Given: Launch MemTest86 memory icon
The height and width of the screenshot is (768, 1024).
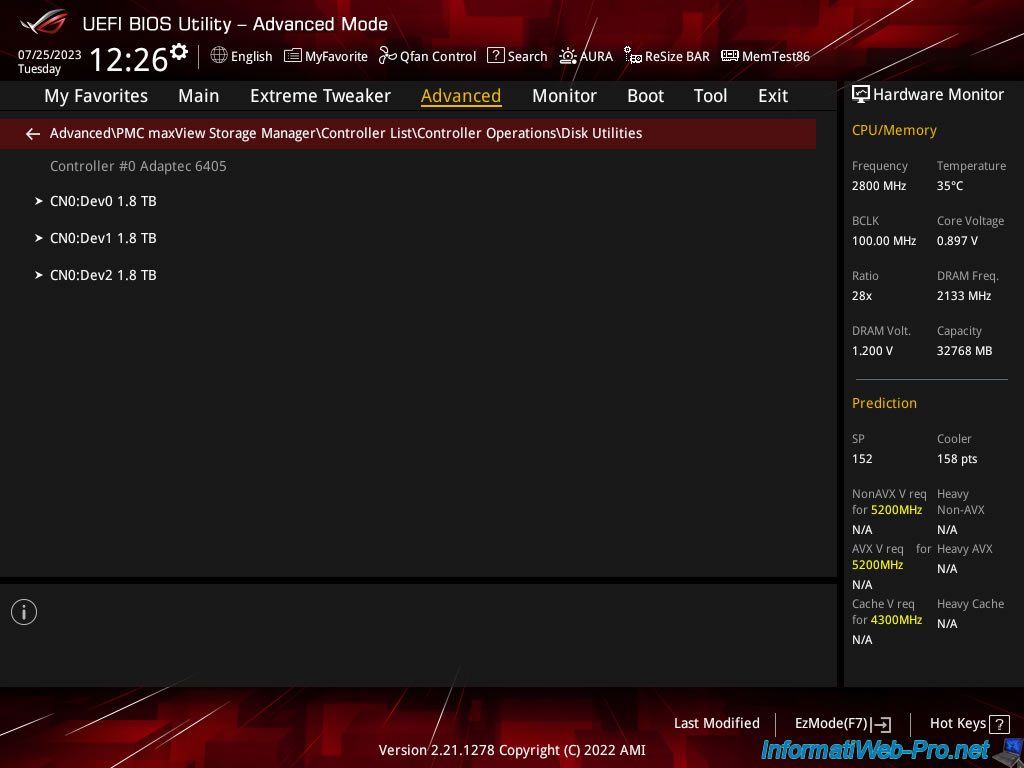Looking at the screenshot, I should [x=729, y=56].
